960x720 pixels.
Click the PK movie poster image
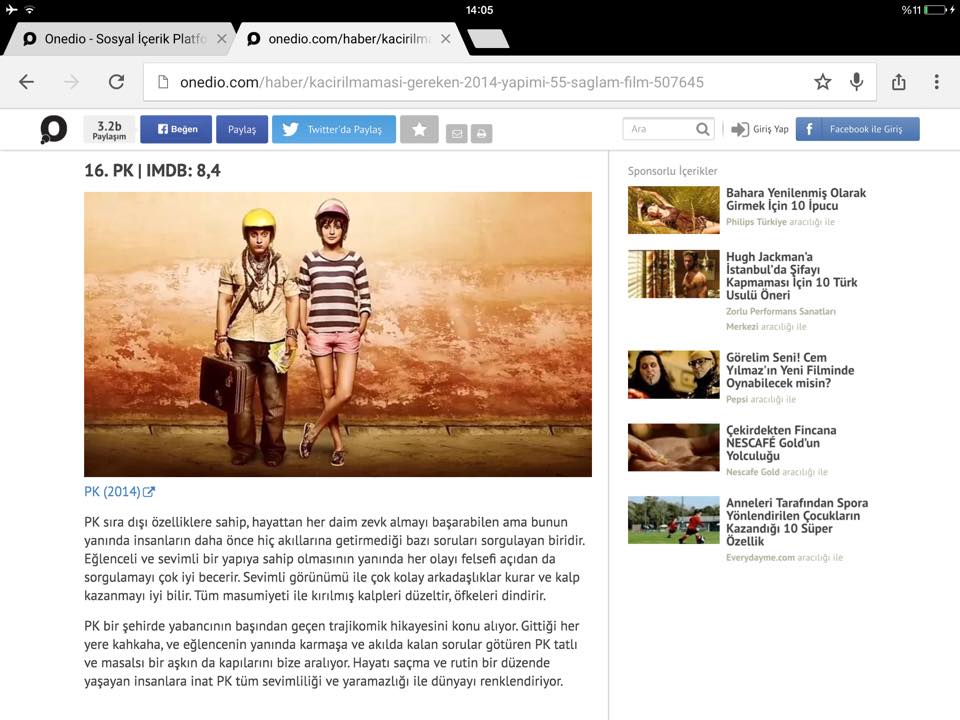[338, 334]
